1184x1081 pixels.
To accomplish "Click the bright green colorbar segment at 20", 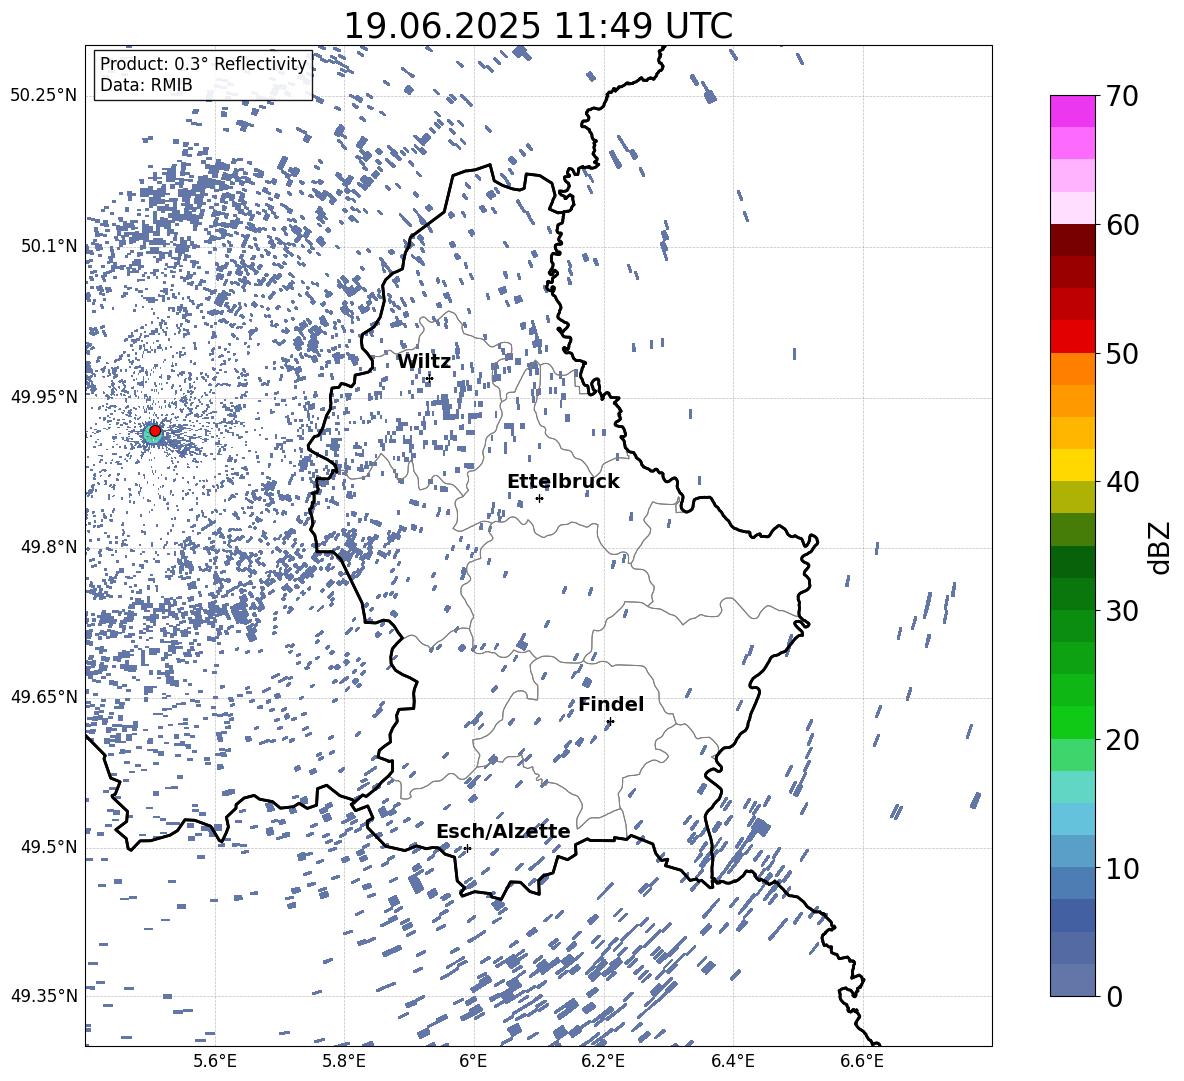I will (x=1072, y=722).
